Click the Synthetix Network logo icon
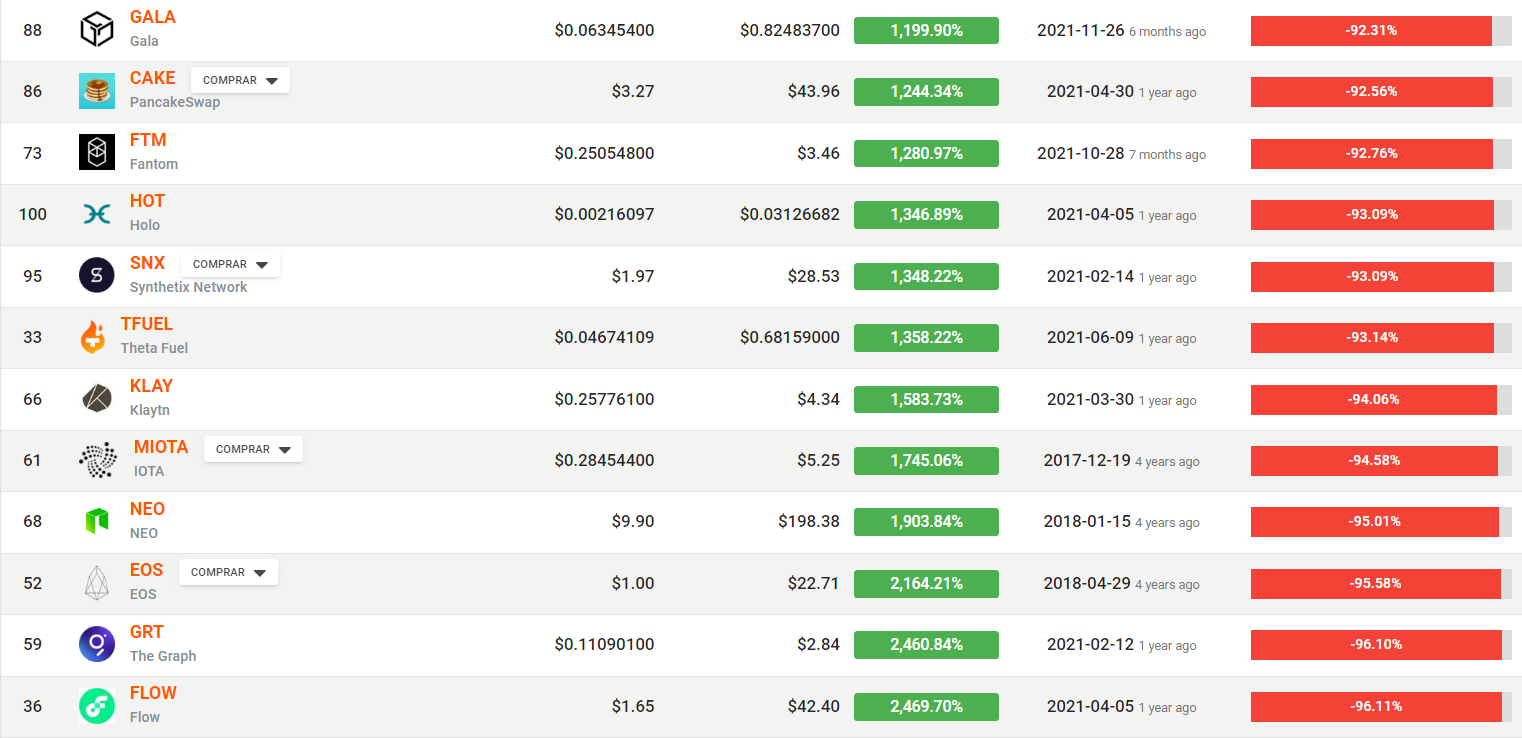1522x738 pixels. click(97, 275)
